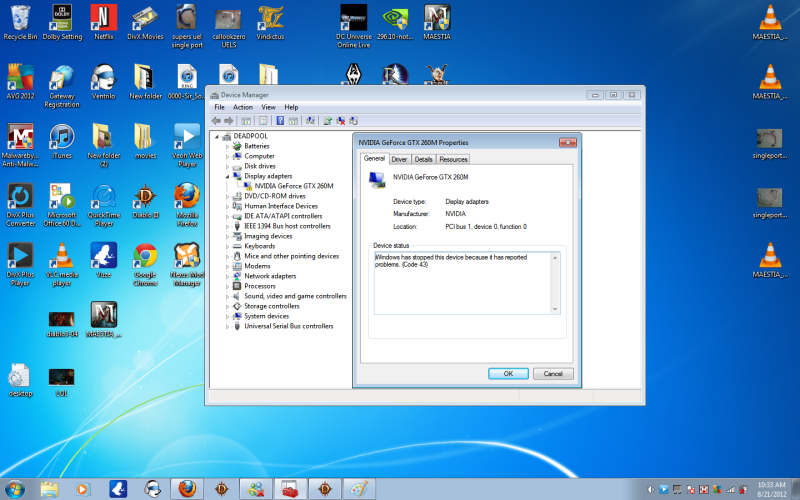Expand the Batteries node
The width and height of the screenshot is (800, 500).
[x=228, y=146]
